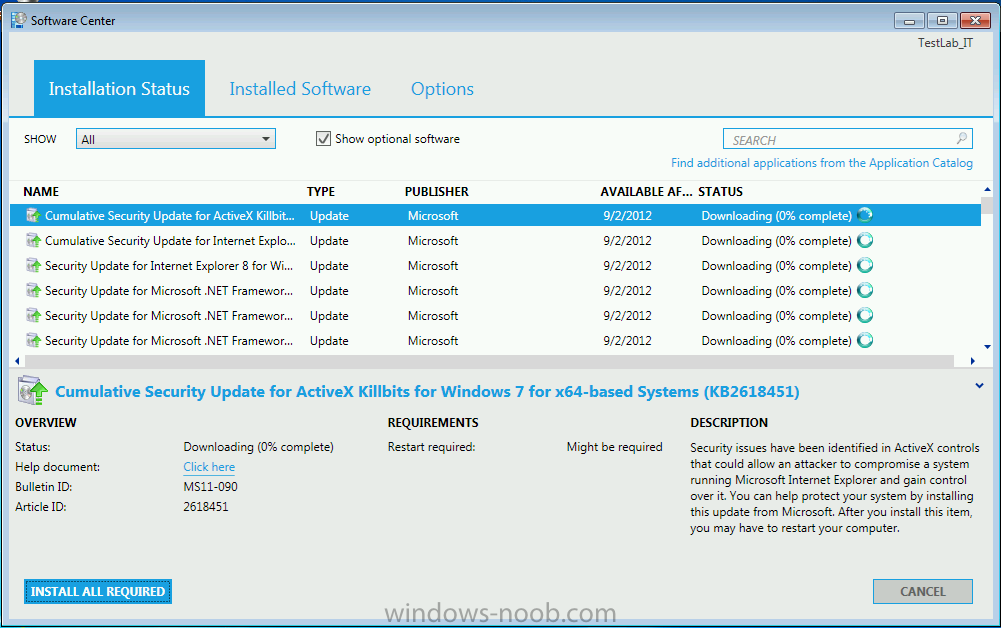1001x628 pixels.
Task: Click the list scroll down arrow
Action: point(987,347)
